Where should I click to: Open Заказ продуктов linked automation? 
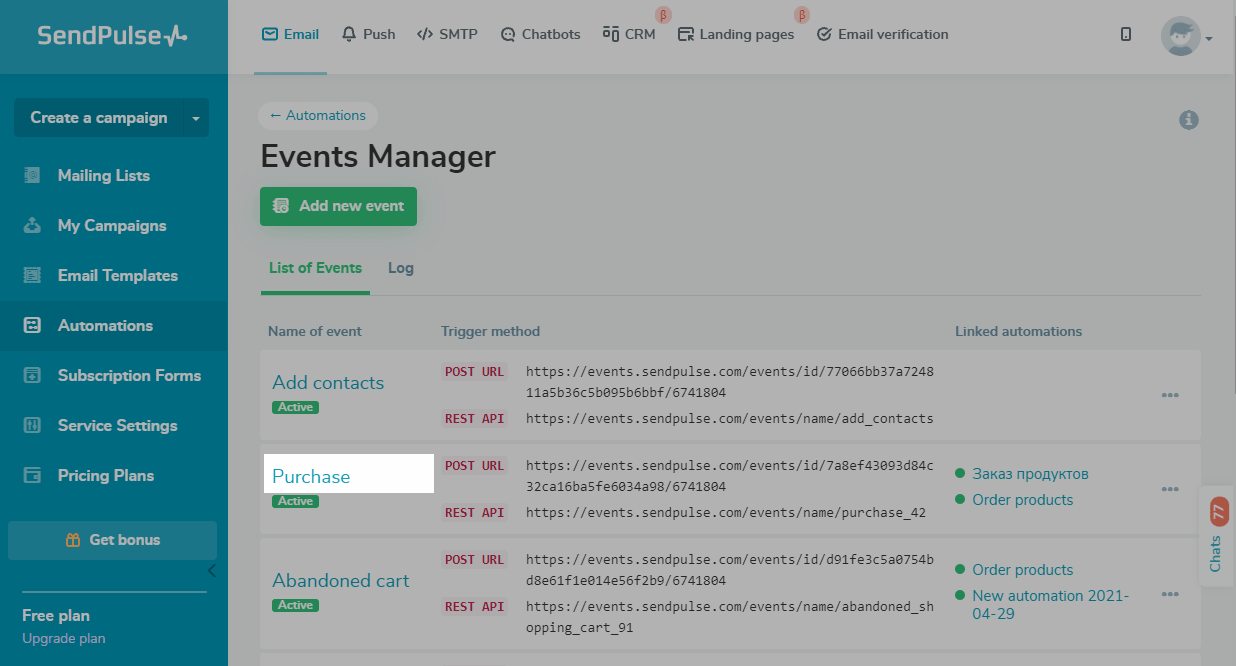click(1030, 474)
